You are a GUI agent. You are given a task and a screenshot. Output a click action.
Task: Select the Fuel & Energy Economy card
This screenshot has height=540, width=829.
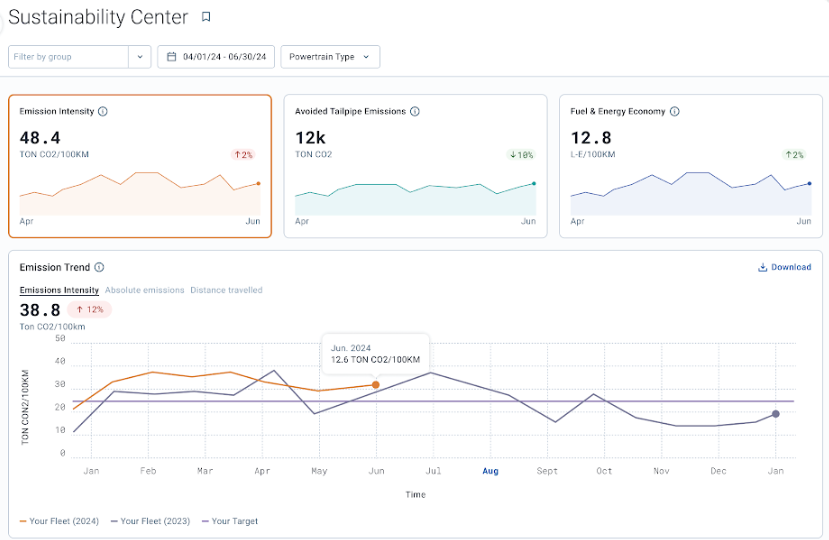pos(690,166)
